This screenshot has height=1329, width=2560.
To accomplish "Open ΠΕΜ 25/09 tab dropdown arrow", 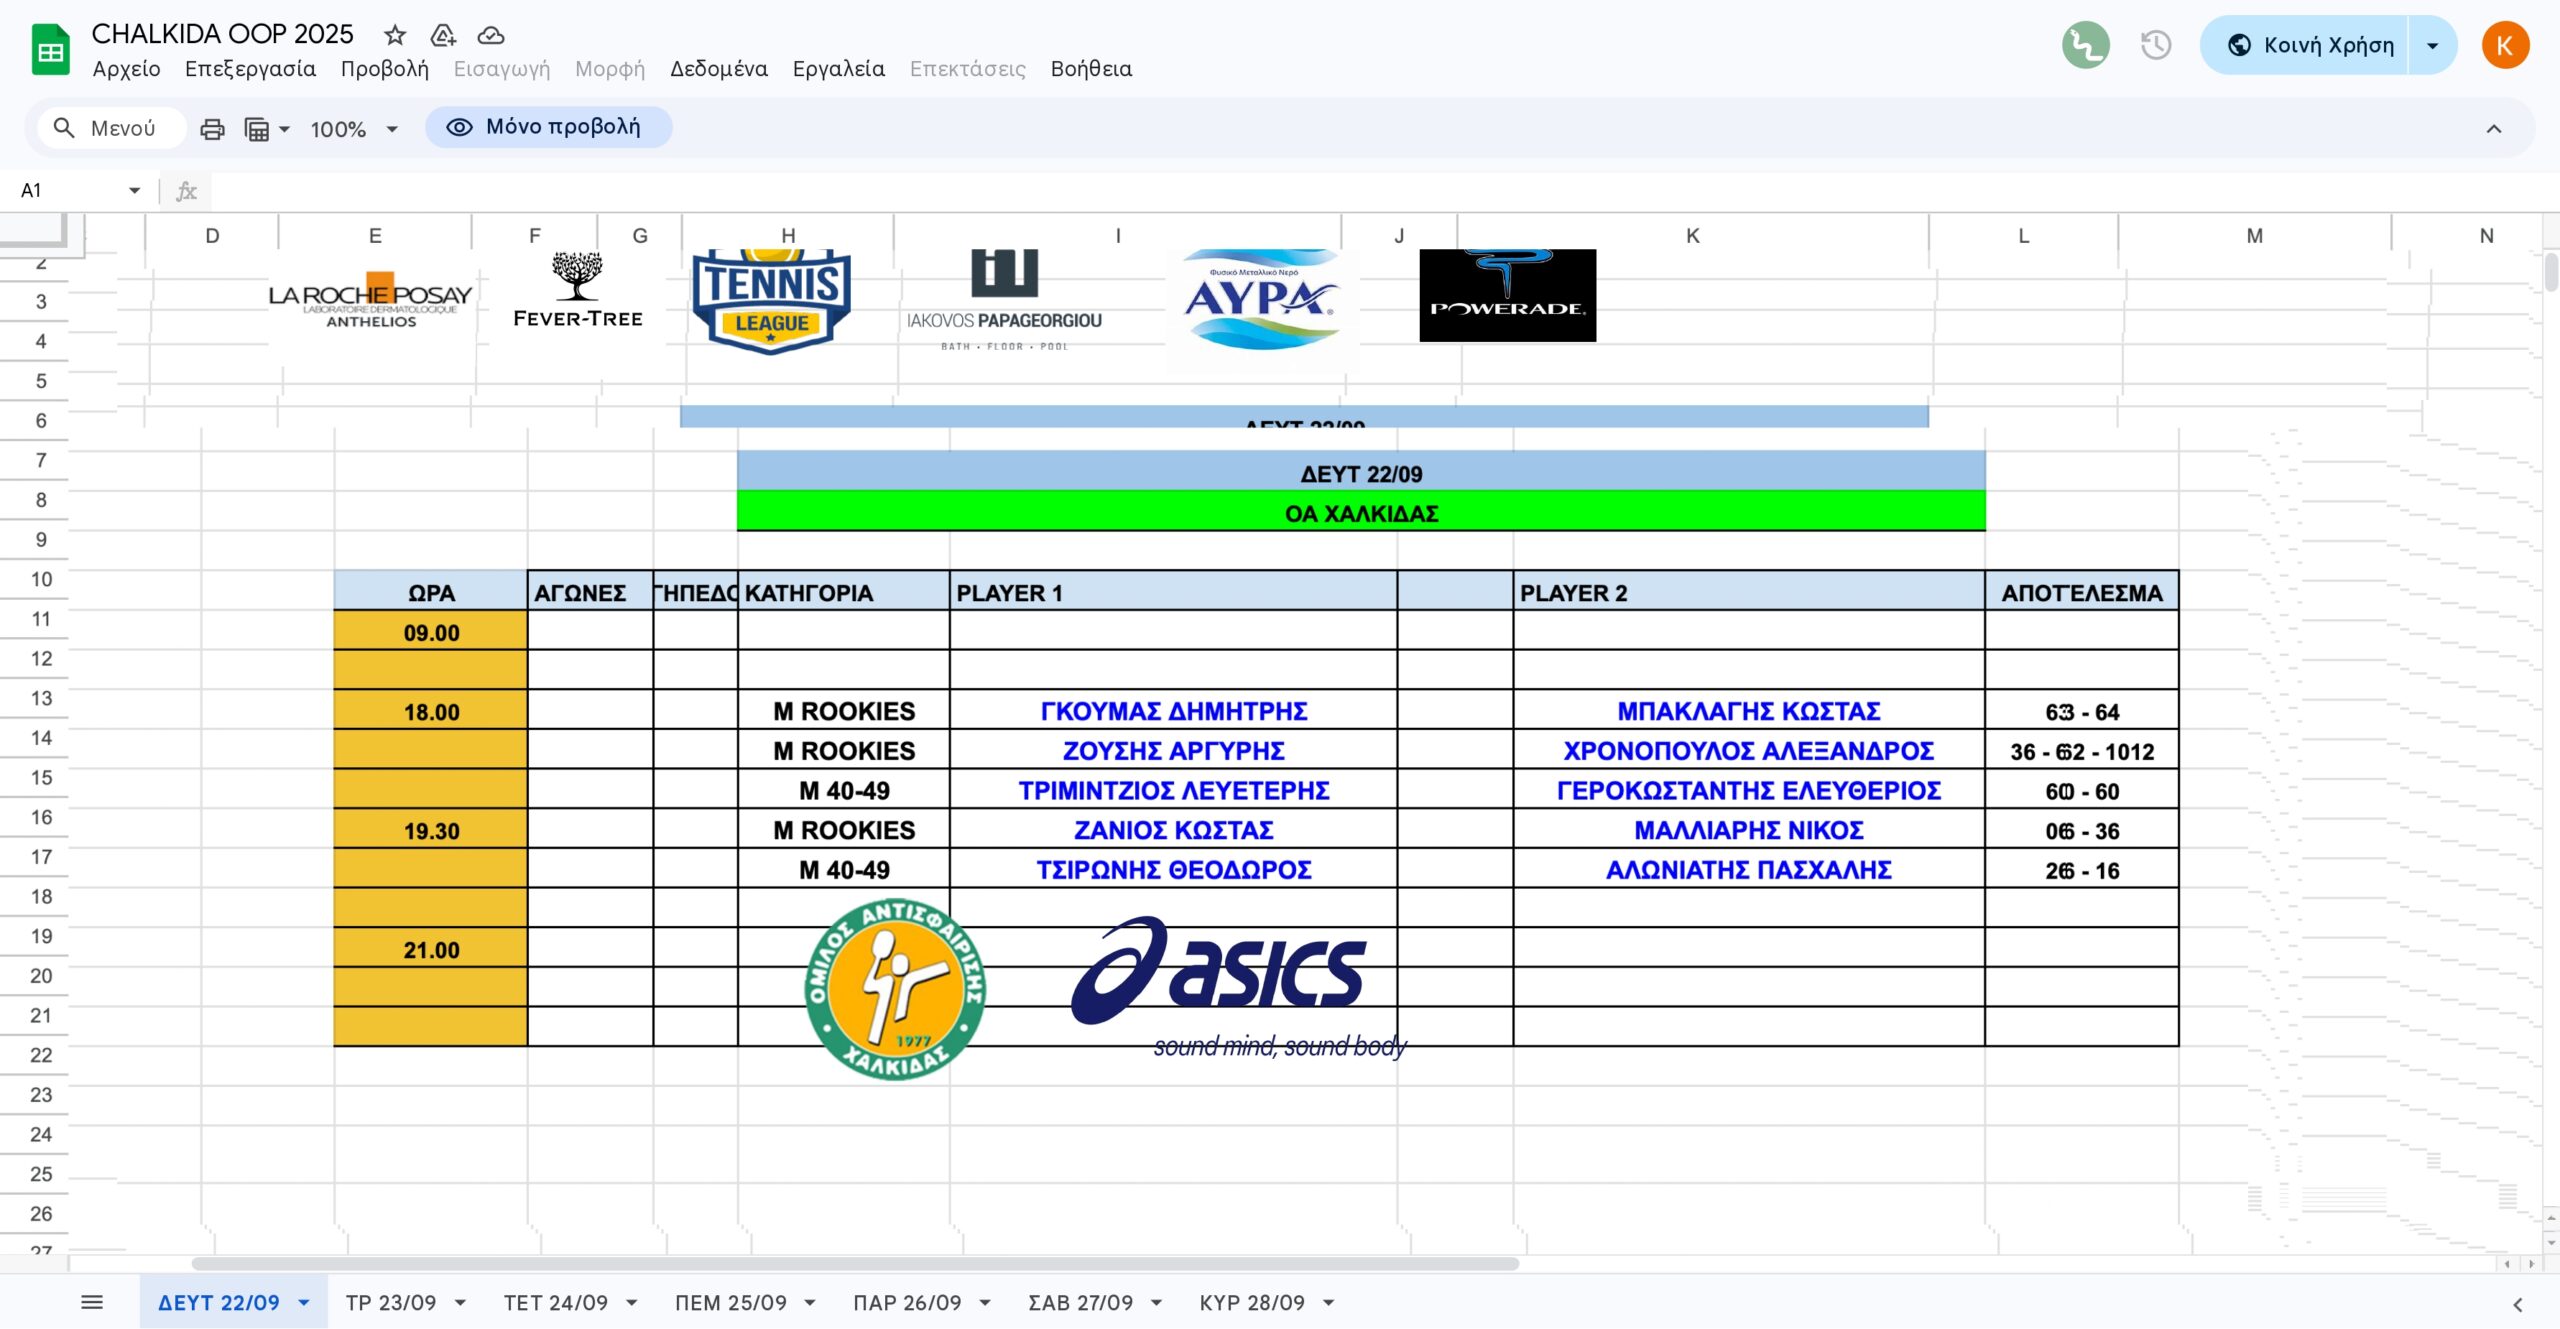I will click(x=810, y=1303).
